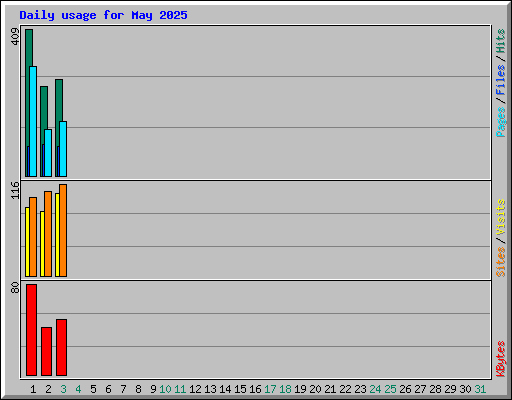Click the red KBytes bar for day 2
This screenshot has height=400, width=512.
(46, 351)
